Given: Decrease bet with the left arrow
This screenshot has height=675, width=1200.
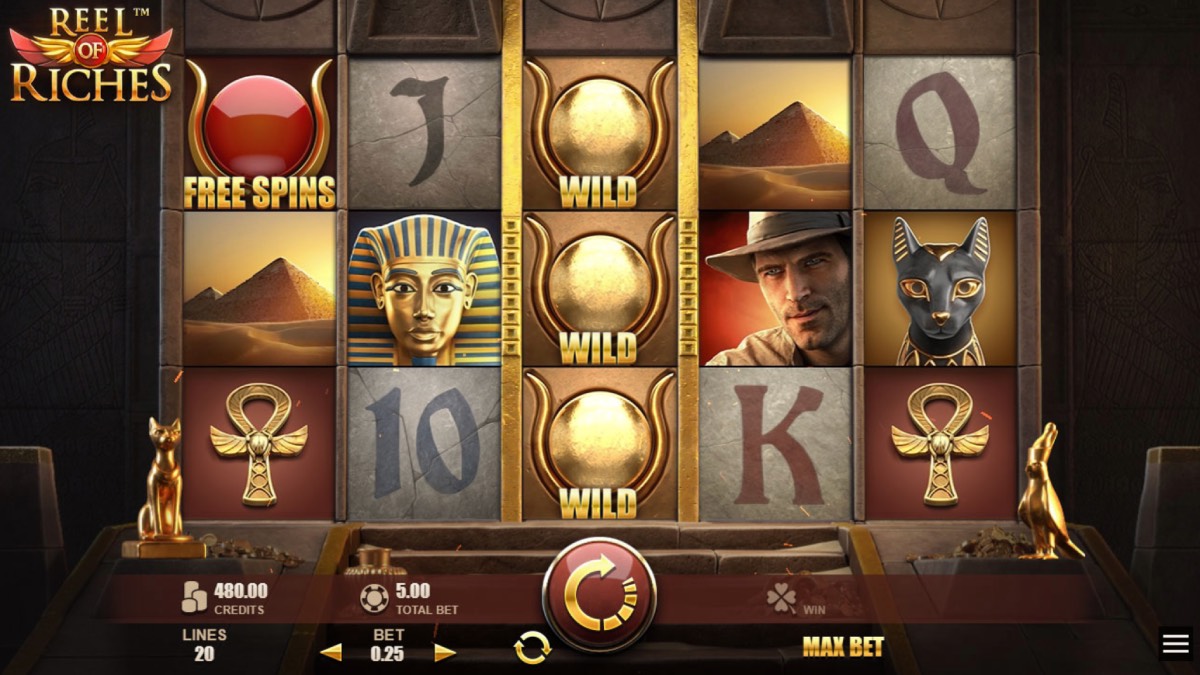Looking at the screenshot, I should point(331,653).
